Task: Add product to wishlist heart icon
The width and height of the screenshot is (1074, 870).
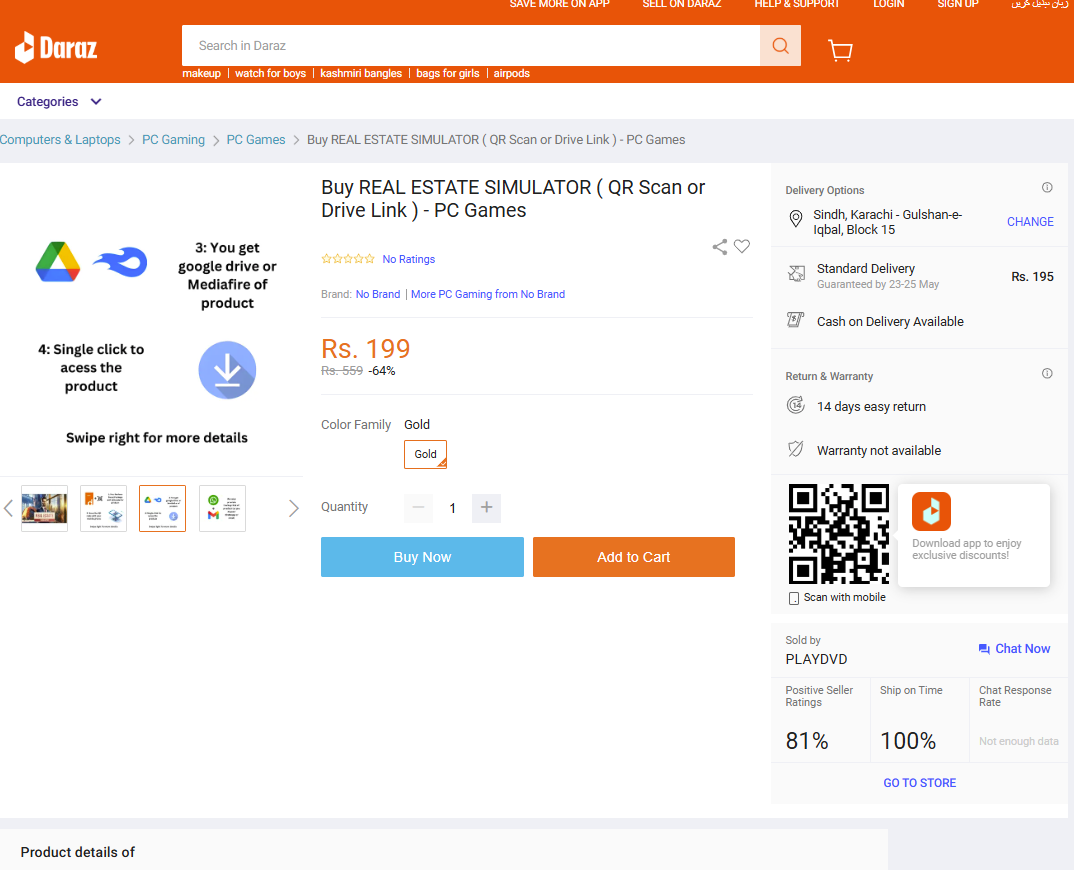Action: 742,246
